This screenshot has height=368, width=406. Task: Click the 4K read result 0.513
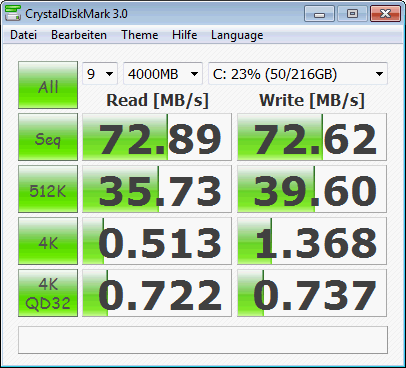[x=157, y=241]
